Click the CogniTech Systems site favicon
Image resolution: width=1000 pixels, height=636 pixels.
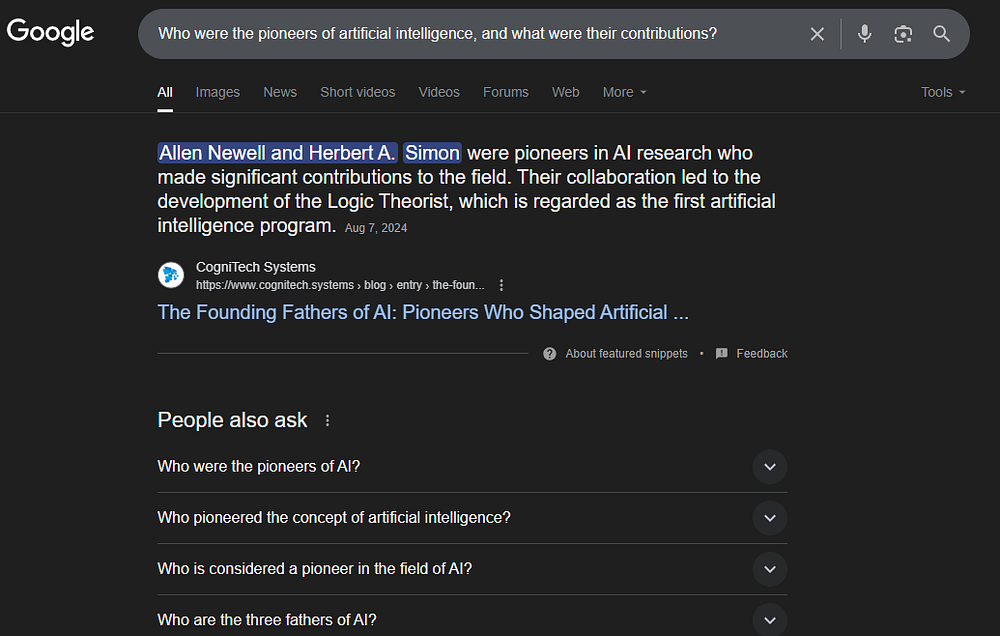coord(171,275)
